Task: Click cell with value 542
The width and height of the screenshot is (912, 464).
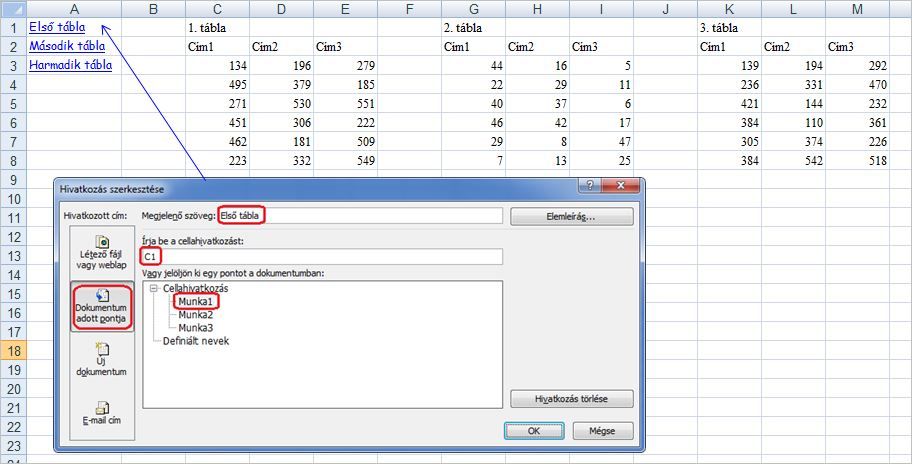Action: pyautogui.click(x=793, y=161)
